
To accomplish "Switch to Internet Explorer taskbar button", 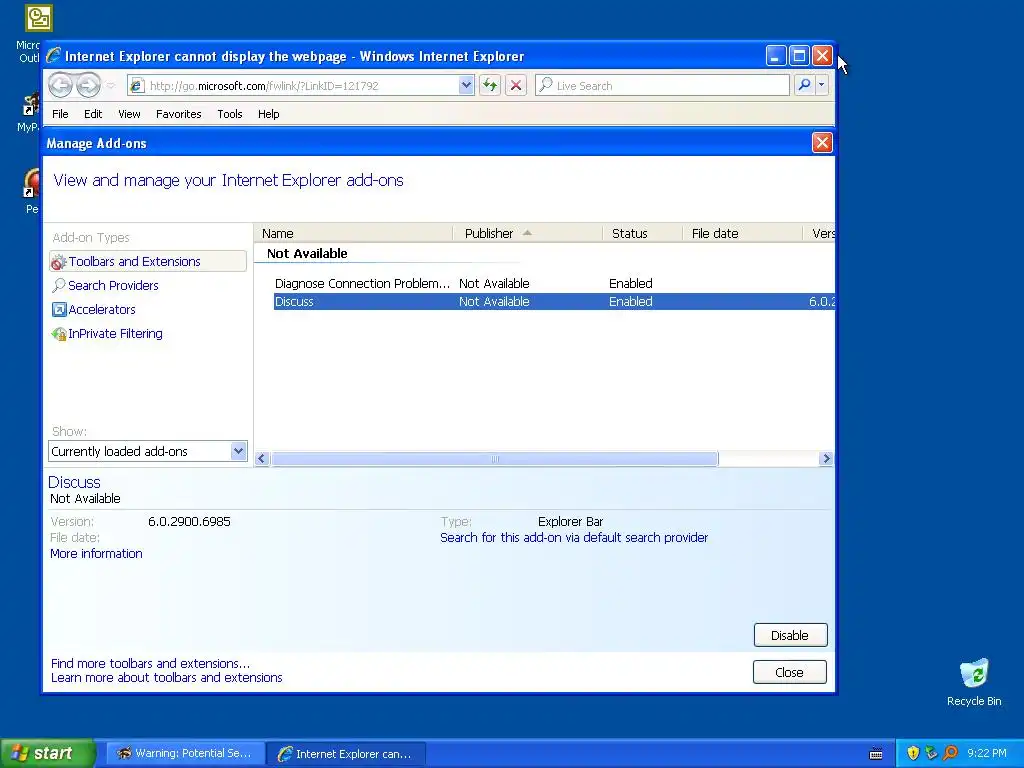I will click(x=346, y=754).
